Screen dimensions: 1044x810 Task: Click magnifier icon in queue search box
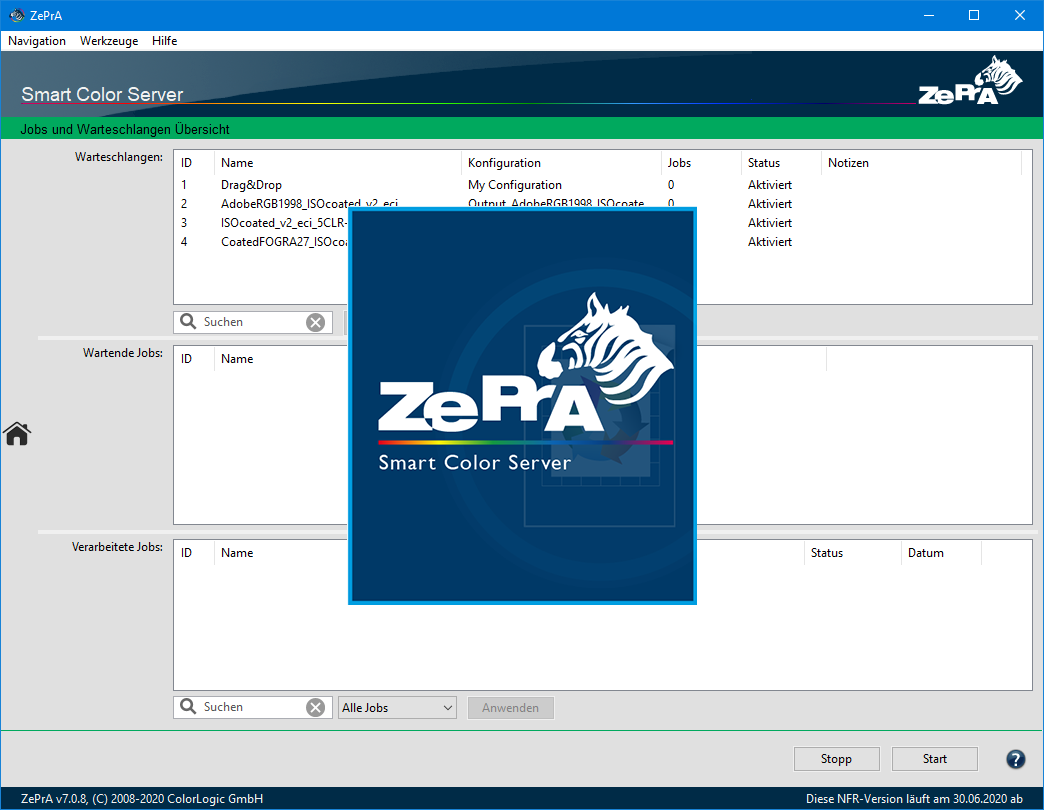click(188, 322)
